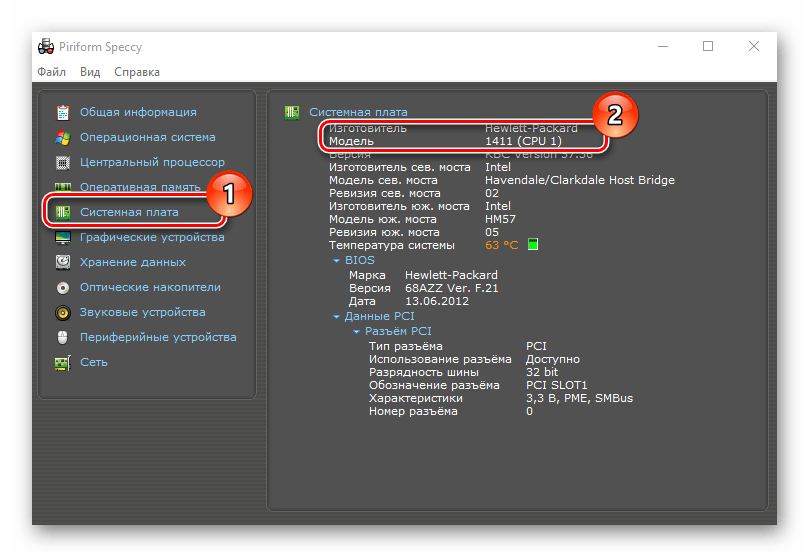Click the Оптические накопители disc icon
The image size is (809, 557).
coord(63,287)
